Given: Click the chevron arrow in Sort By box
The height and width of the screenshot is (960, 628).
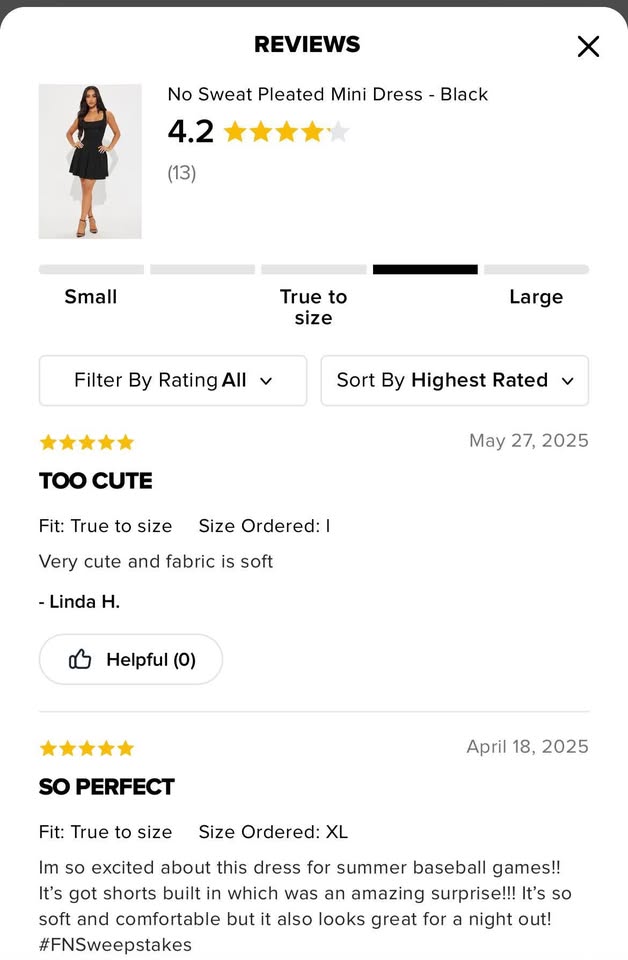Looking at the screenshot, I should pyautogui.click(x=568, y=381).
